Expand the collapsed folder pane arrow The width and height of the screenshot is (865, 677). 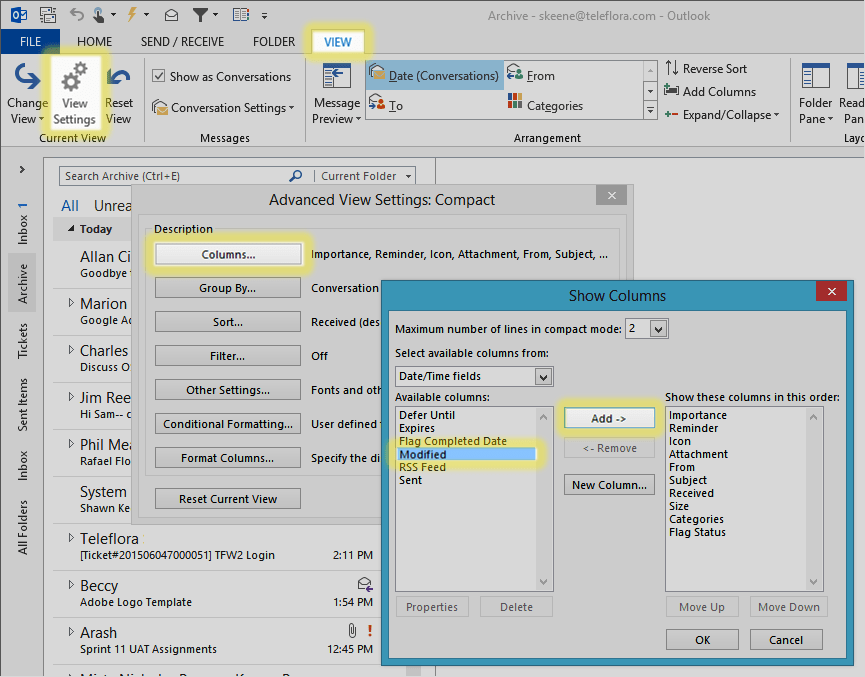pos(22,169)
